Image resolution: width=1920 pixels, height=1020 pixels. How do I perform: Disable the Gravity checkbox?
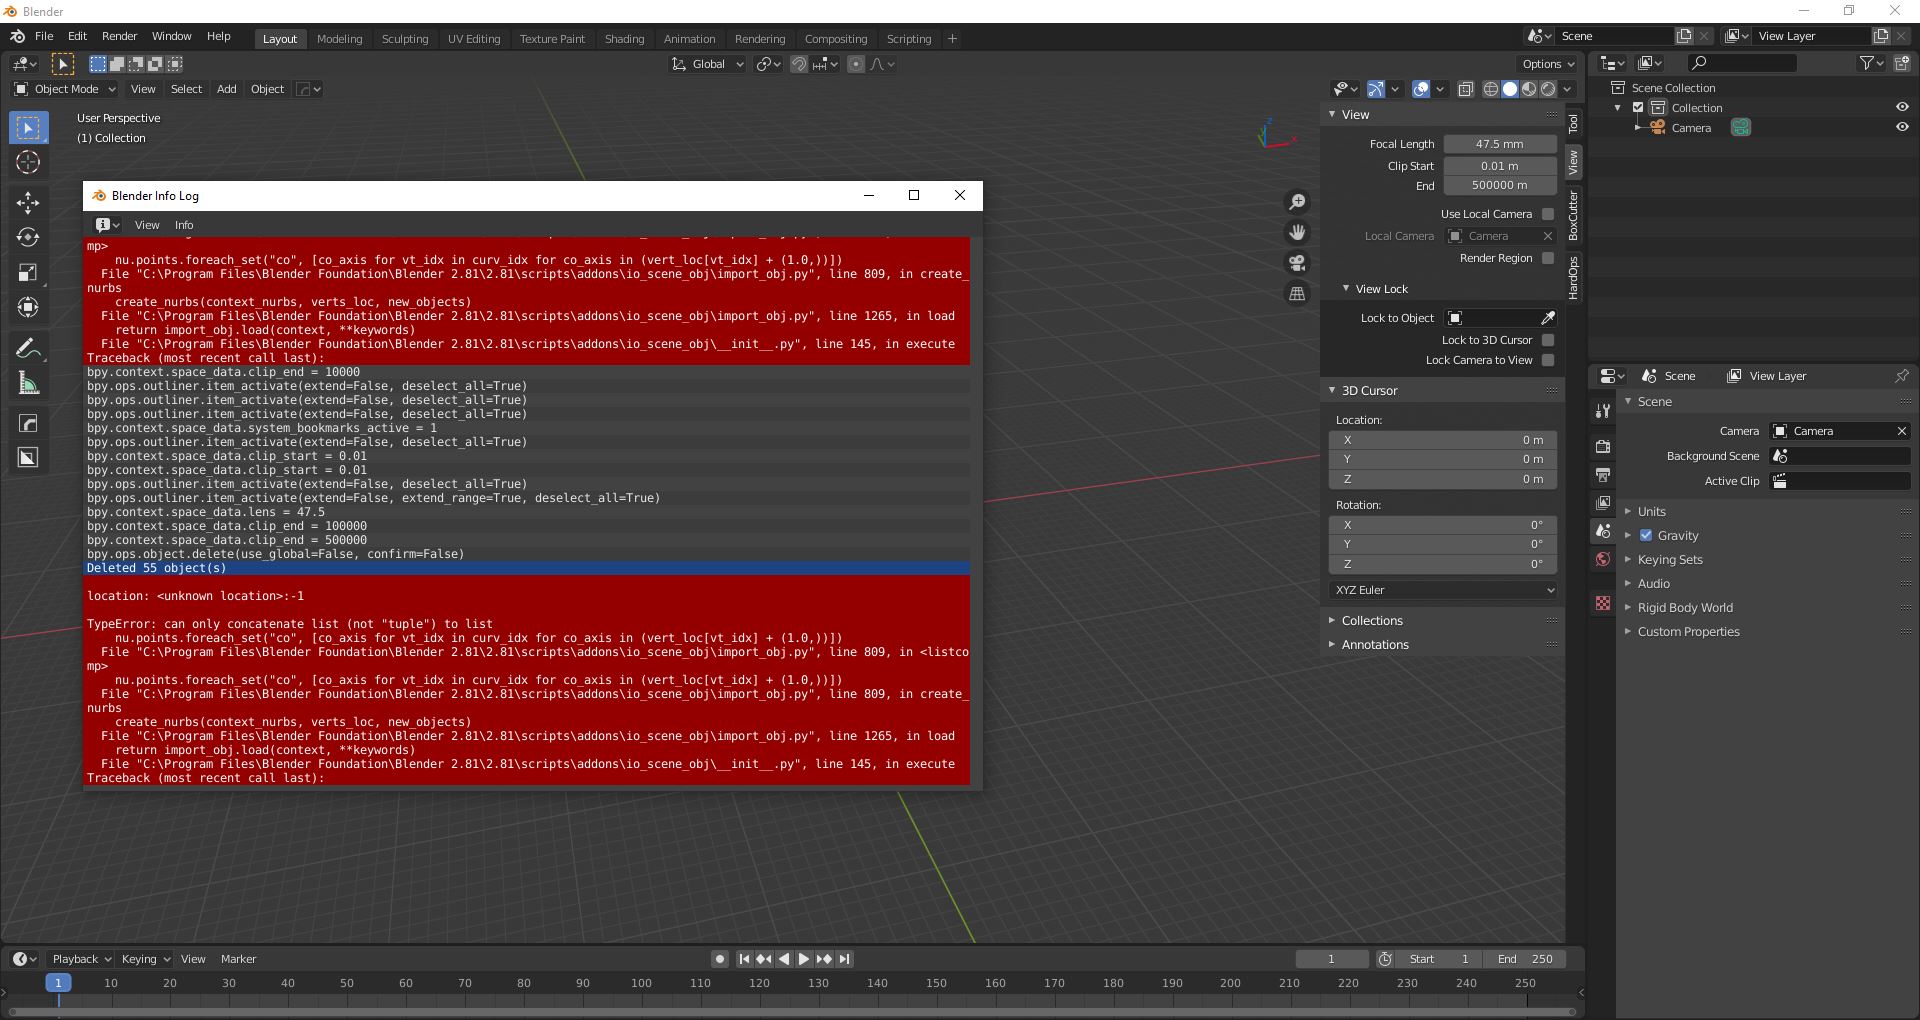tap(1646, 535)
